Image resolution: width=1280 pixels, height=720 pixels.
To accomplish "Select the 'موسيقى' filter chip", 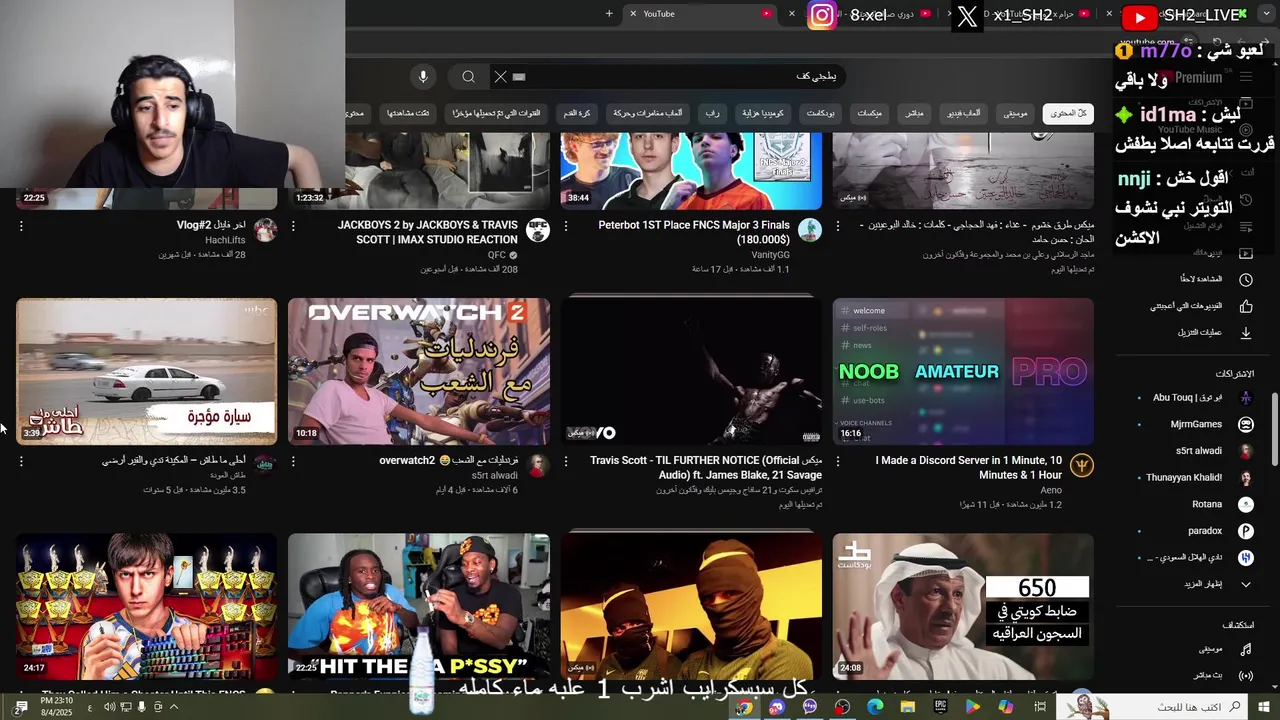I will [x=1015, y=113].
